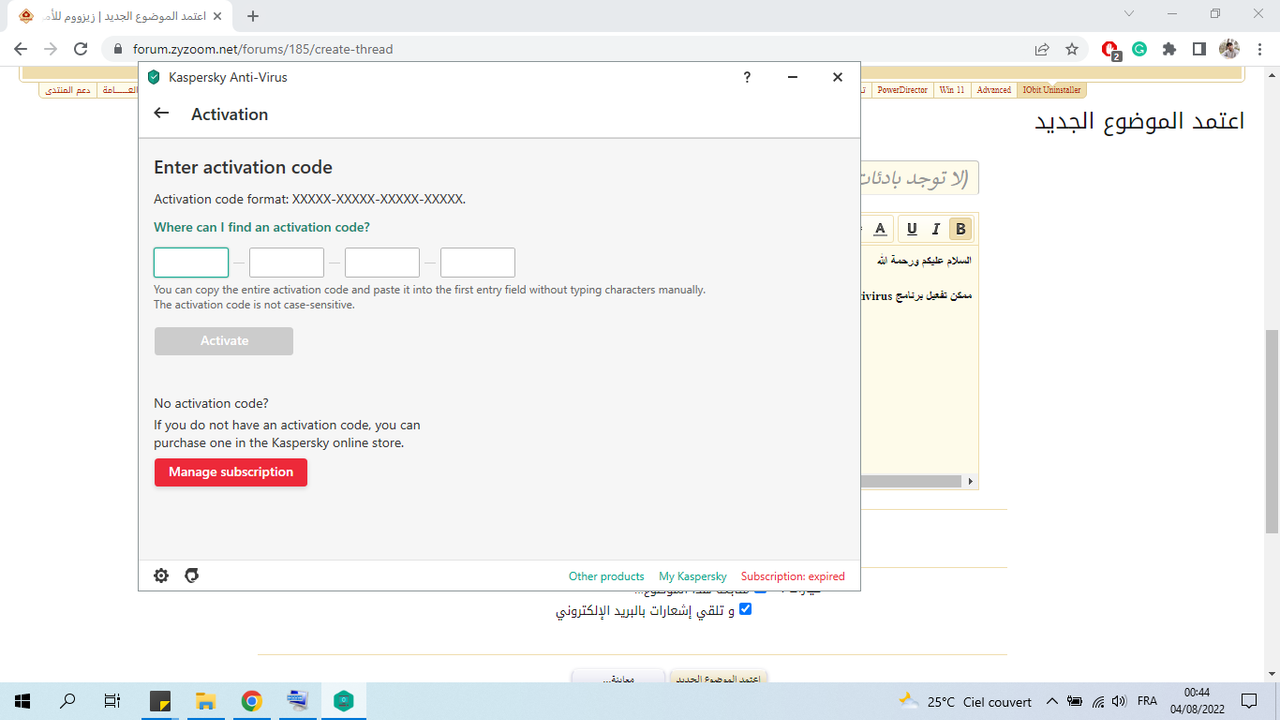Open Kaspersky support headset icon

[x=192, y=575]
